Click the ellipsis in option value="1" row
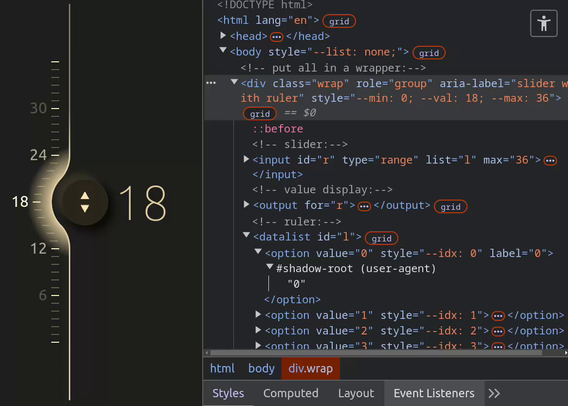 [498, 316]
